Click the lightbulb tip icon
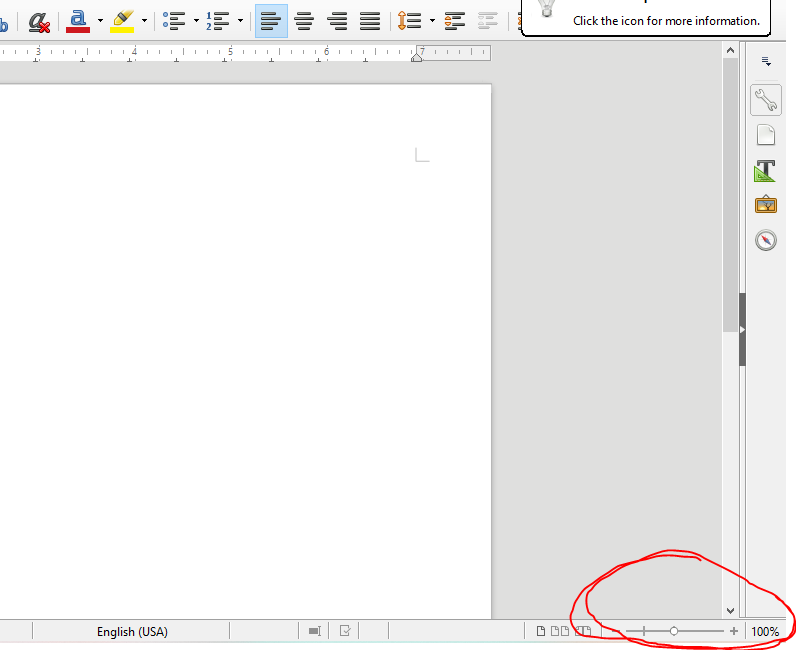This screenshot has height=650, width=796. click(546, 8)
